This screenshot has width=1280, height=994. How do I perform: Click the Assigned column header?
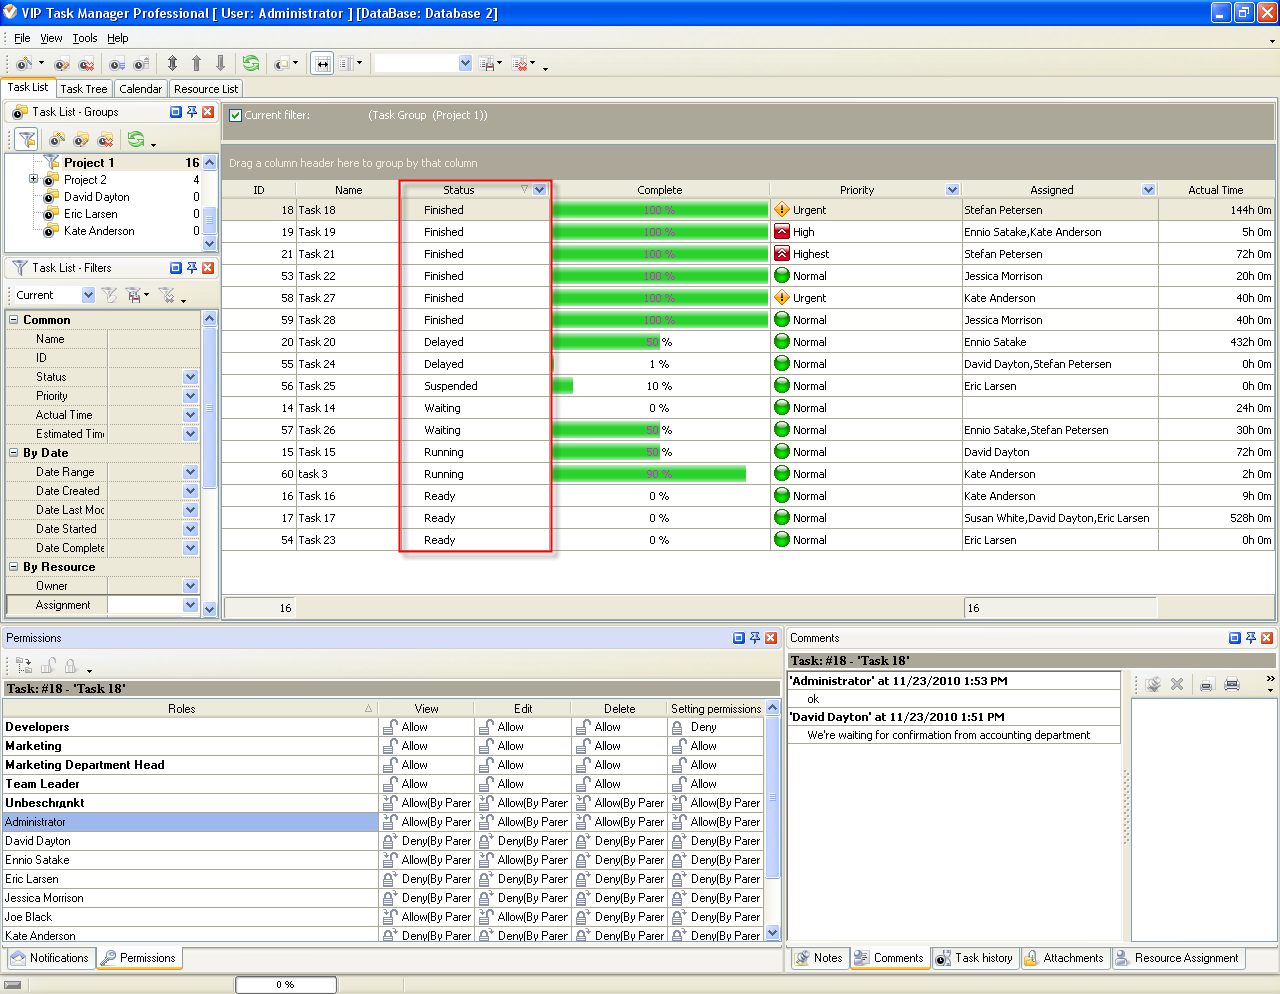1051,190
